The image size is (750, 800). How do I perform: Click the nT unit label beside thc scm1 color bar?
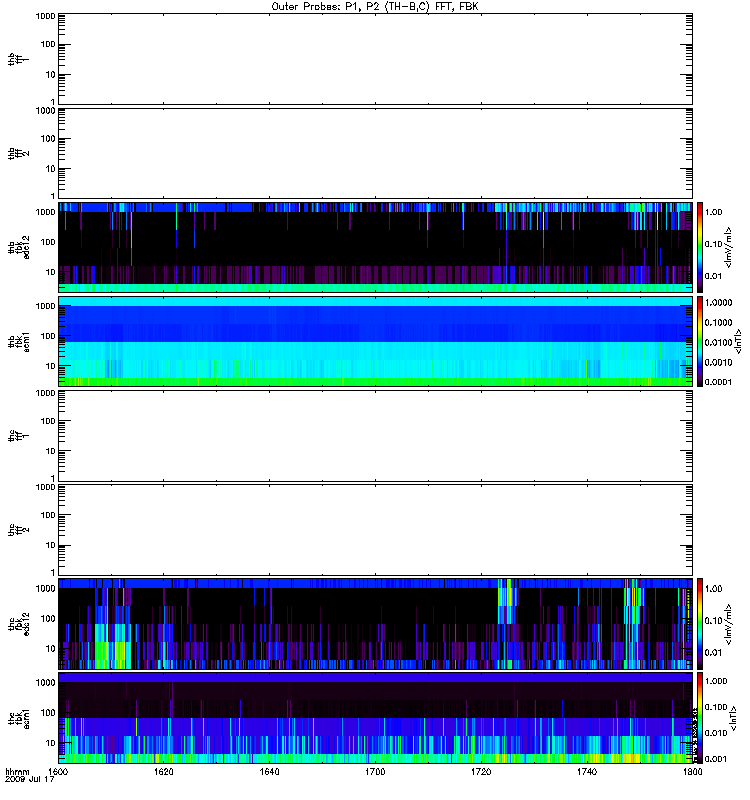(x=734, y=718)
